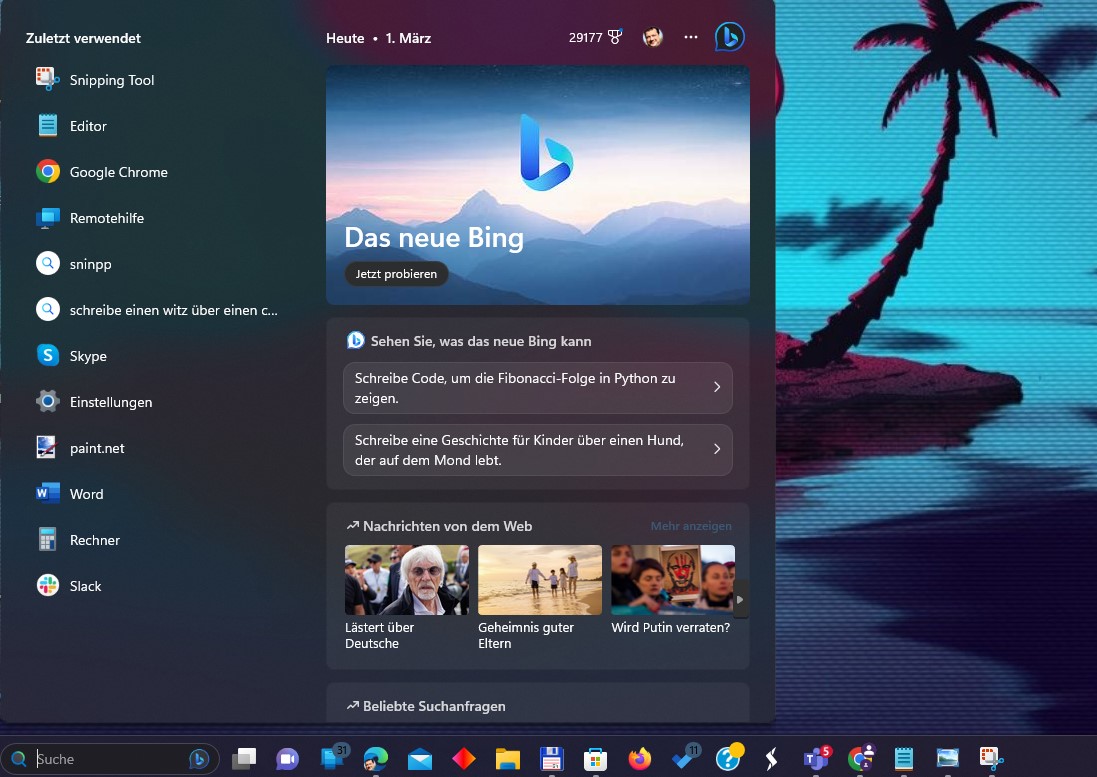Open Snipping Tool on the taskbar
This screenshot has width=1097, height=777.
coord(991,759)
